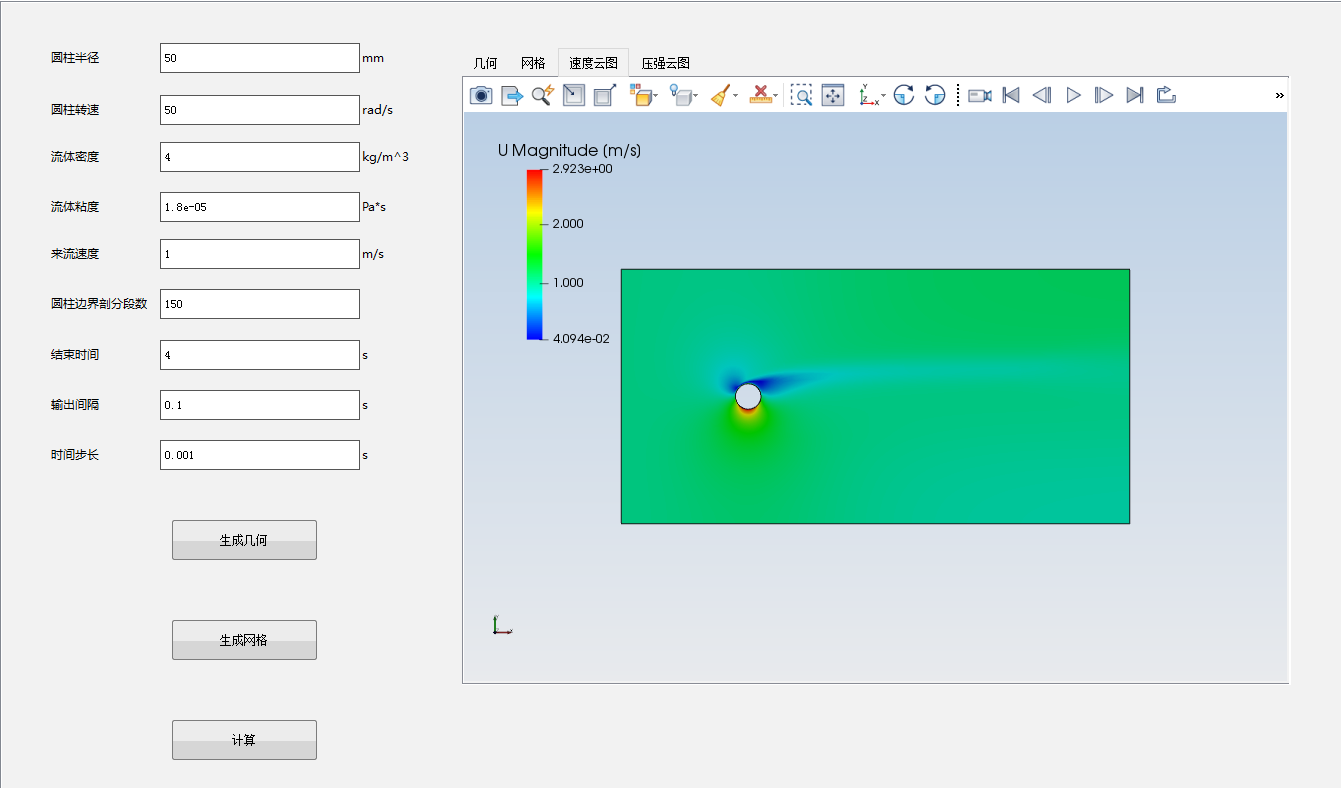Click the orientation axes widget in viewer
This screenshot has height=788, width=1341.
502,625
